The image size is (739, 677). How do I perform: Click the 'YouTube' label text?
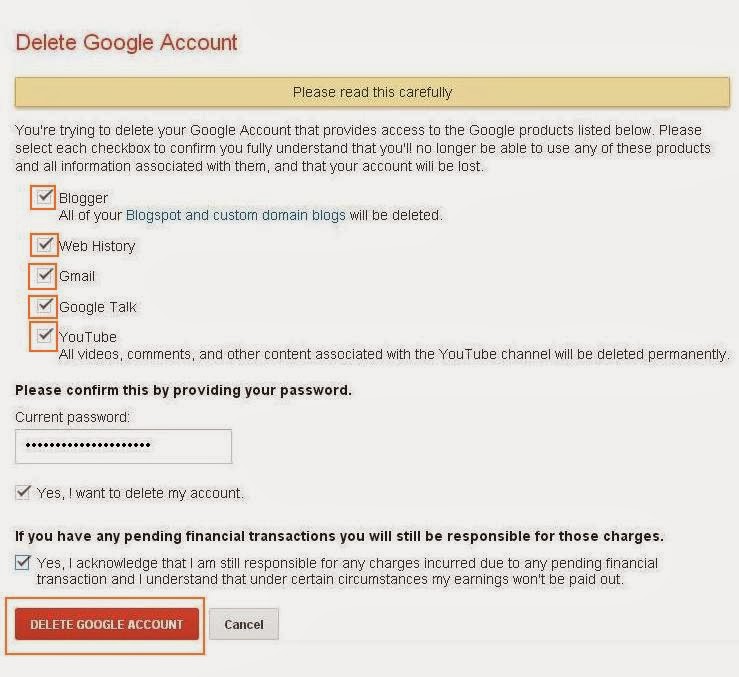(87, 337)
